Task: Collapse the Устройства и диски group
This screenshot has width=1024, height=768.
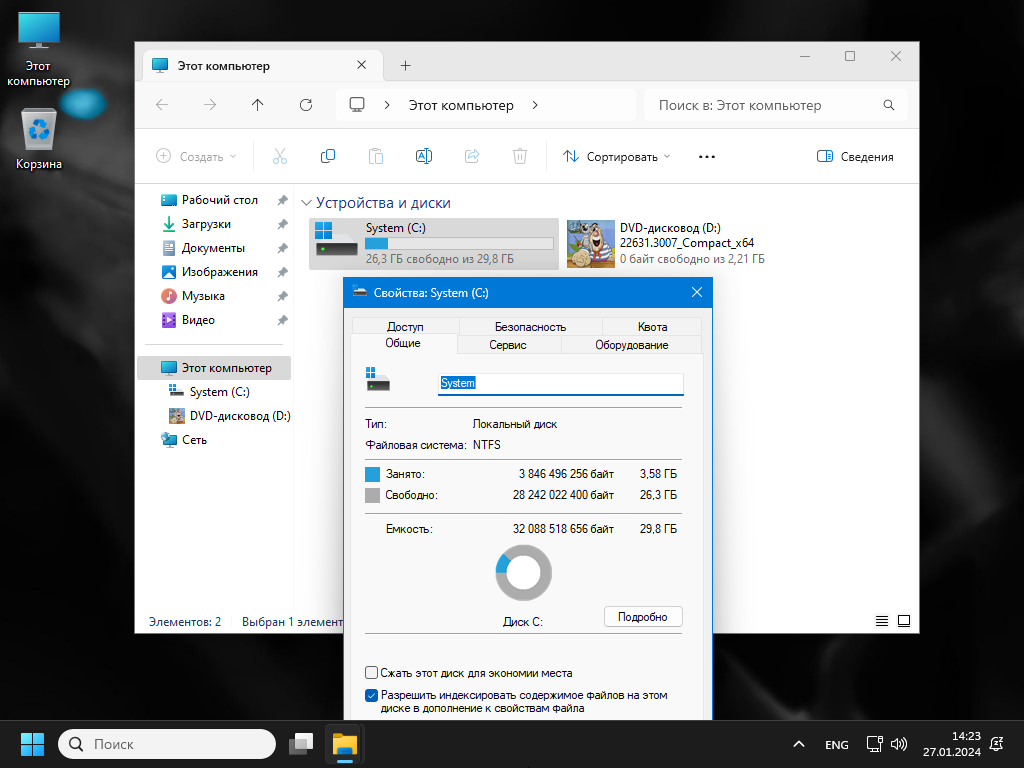Action: (306, 203)
